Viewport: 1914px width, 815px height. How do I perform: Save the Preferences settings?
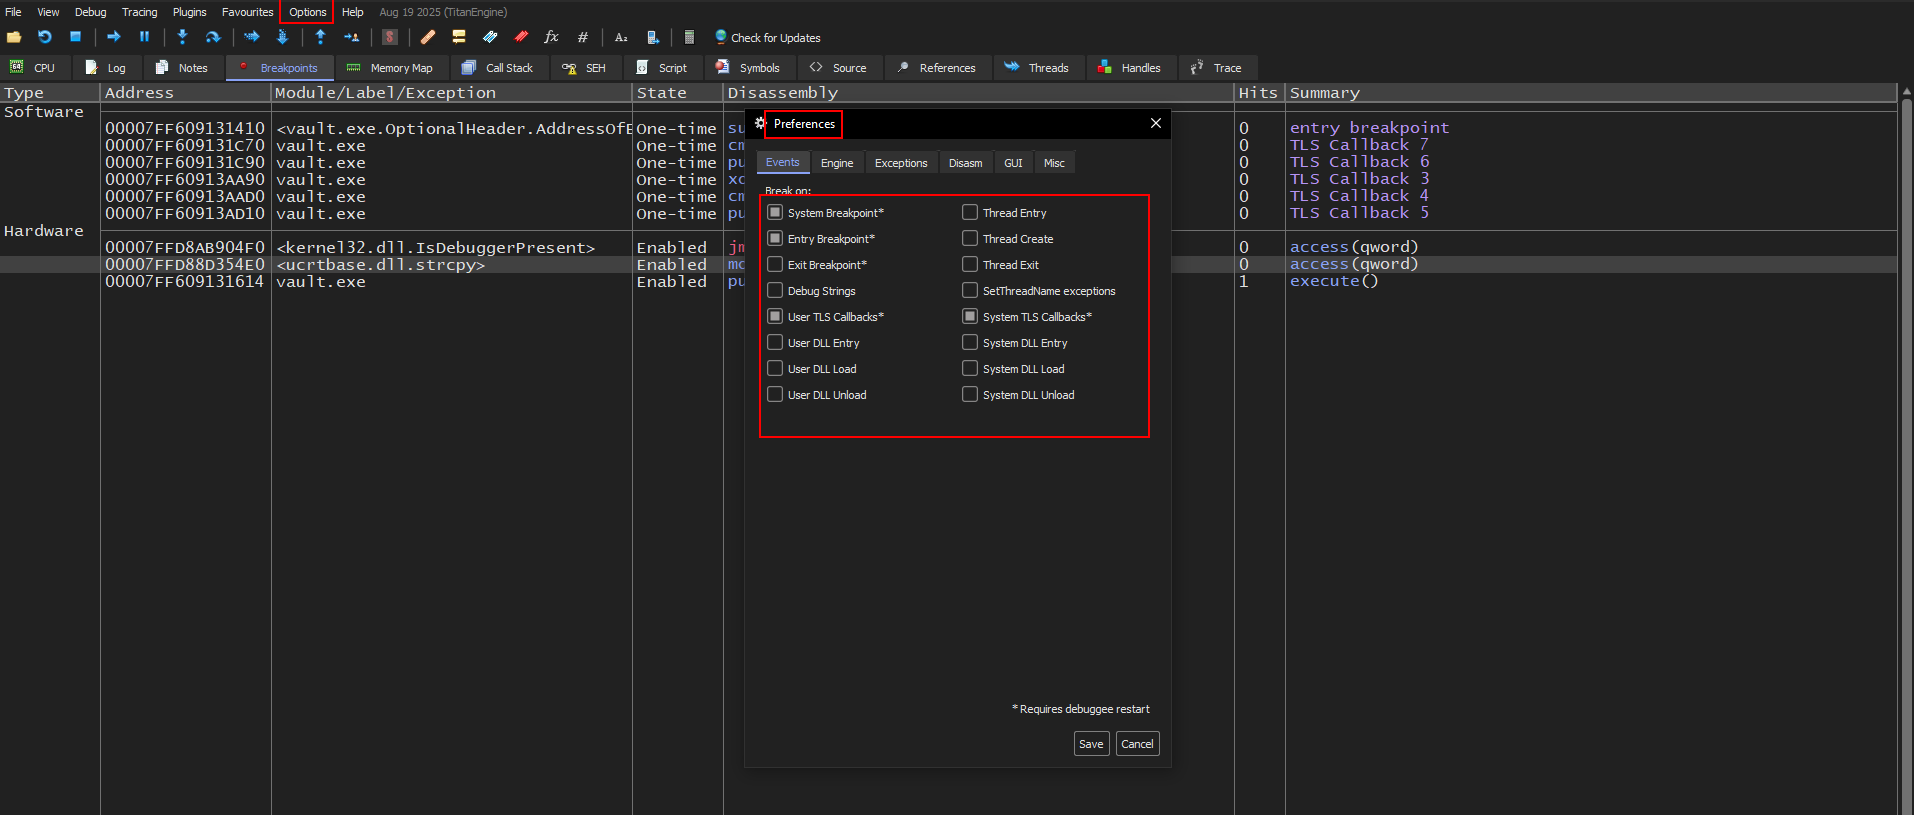coord(1091,744)
